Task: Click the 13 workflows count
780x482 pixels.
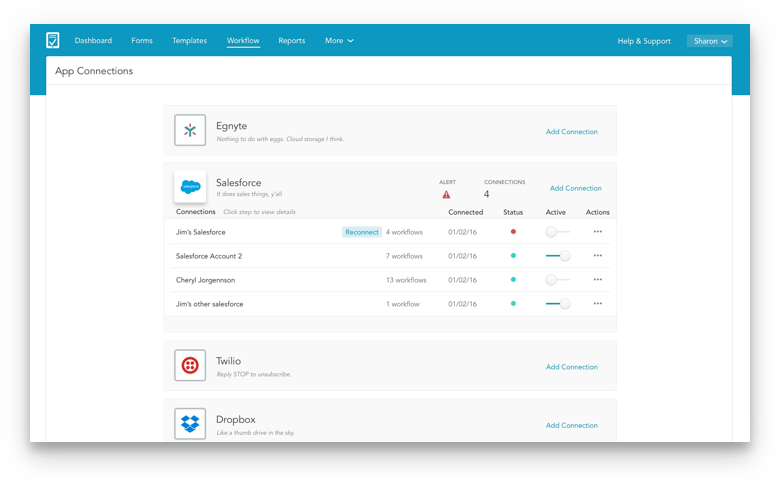Action: (x=406, y=280)
